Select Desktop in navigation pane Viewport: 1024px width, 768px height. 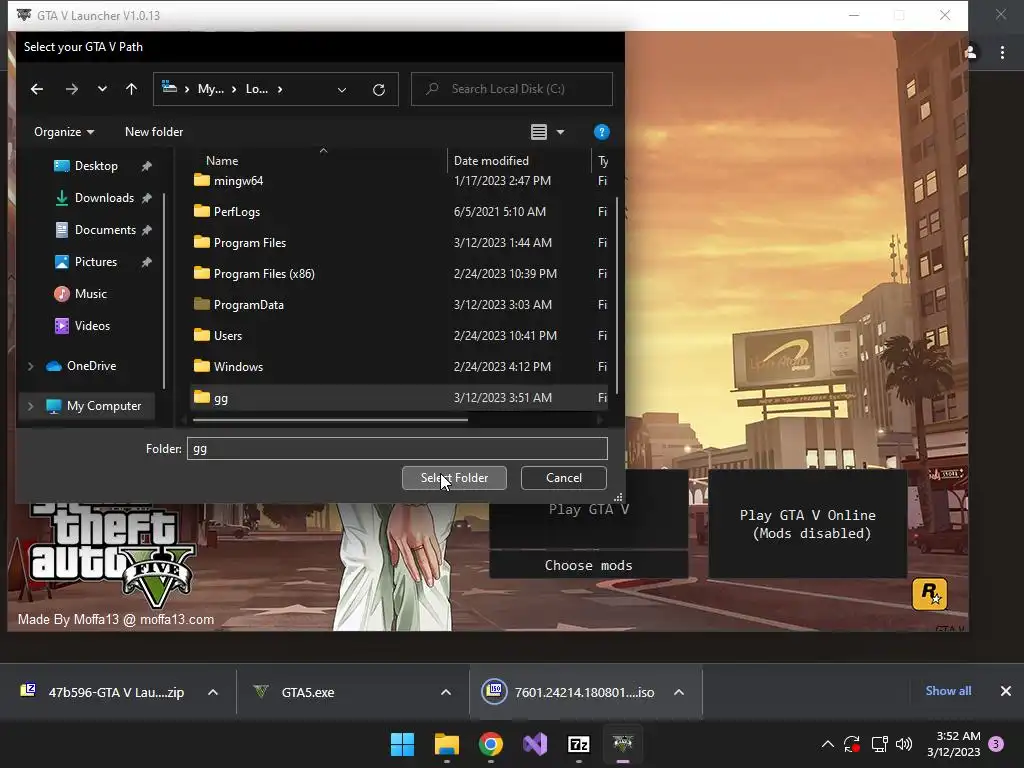point(96,166)
